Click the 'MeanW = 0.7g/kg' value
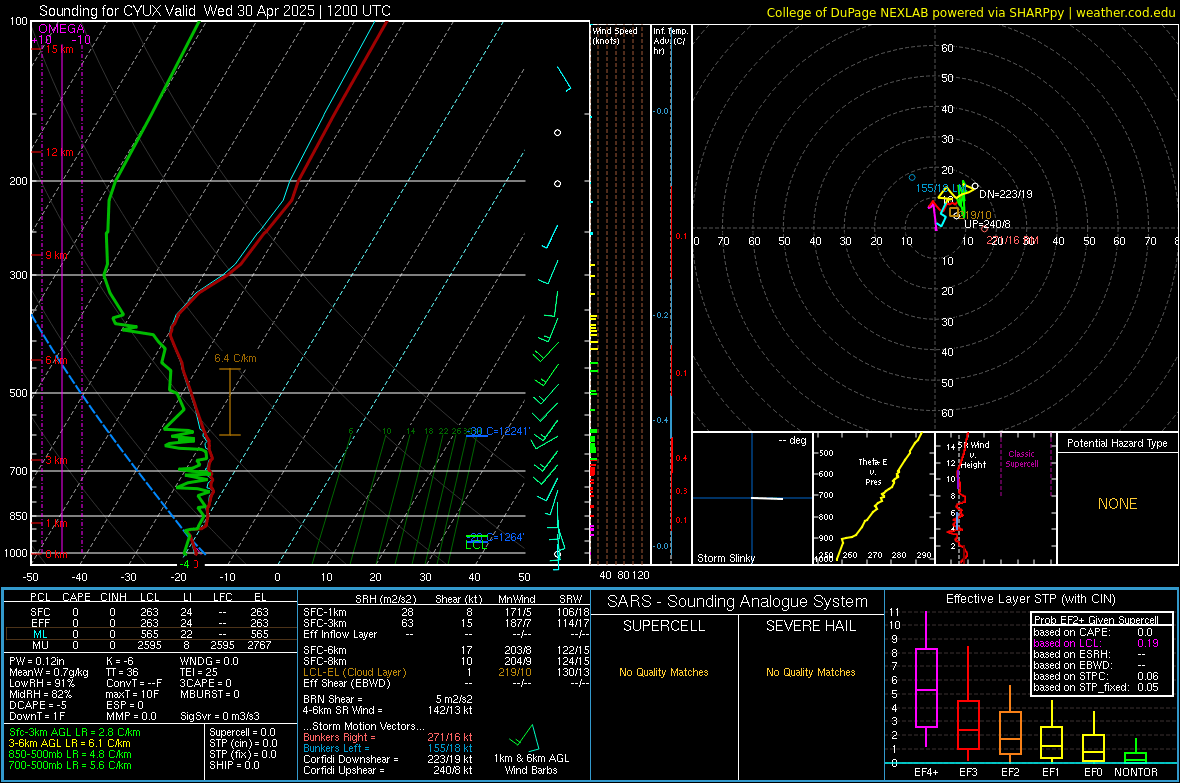Screen dimensions: 1180x783 pyautogui.click(x=49, y=672)
